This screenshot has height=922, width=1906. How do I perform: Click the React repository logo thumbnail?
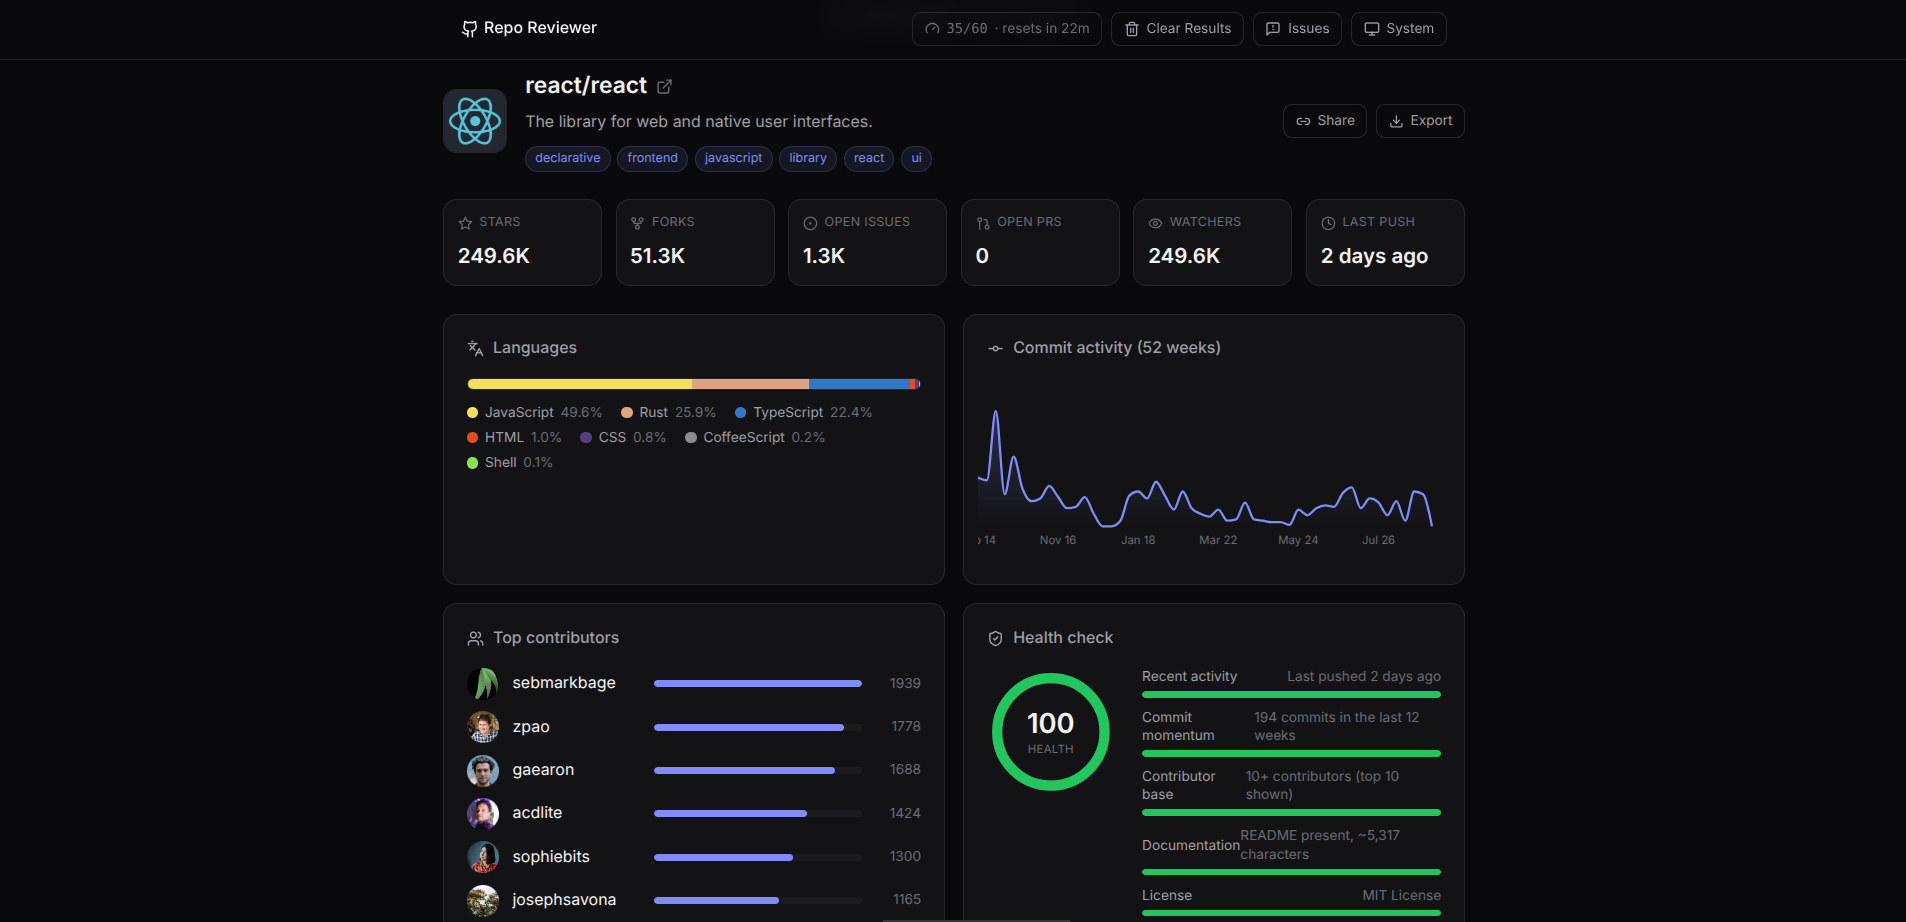click(x=475, y=121)
